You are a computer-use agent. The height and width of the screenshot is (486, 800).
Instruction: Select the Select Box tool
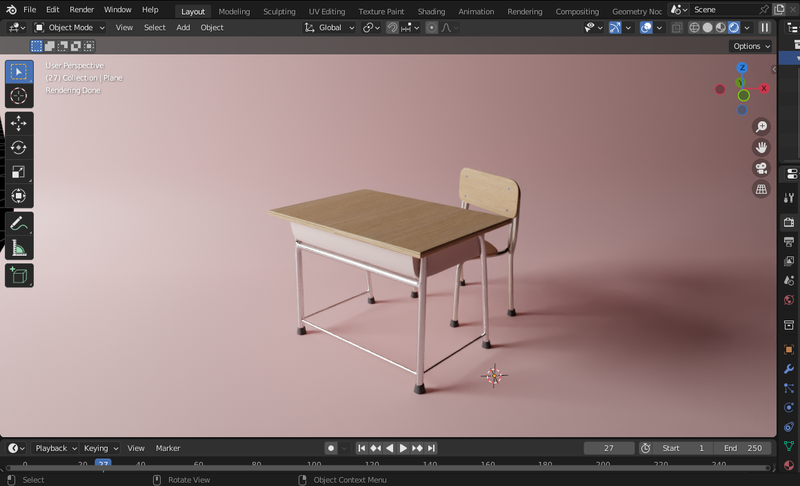point(19,72)
